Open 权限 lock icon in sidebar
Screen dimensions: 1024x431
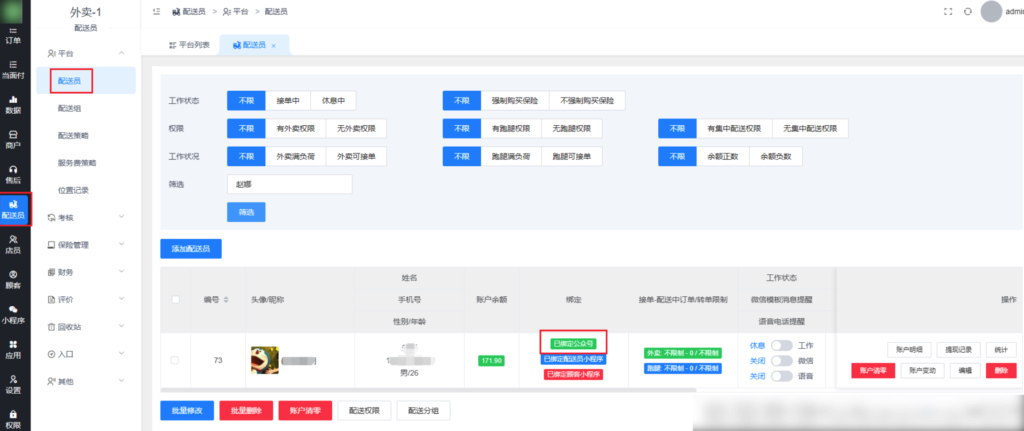click(x=13, y=419)
